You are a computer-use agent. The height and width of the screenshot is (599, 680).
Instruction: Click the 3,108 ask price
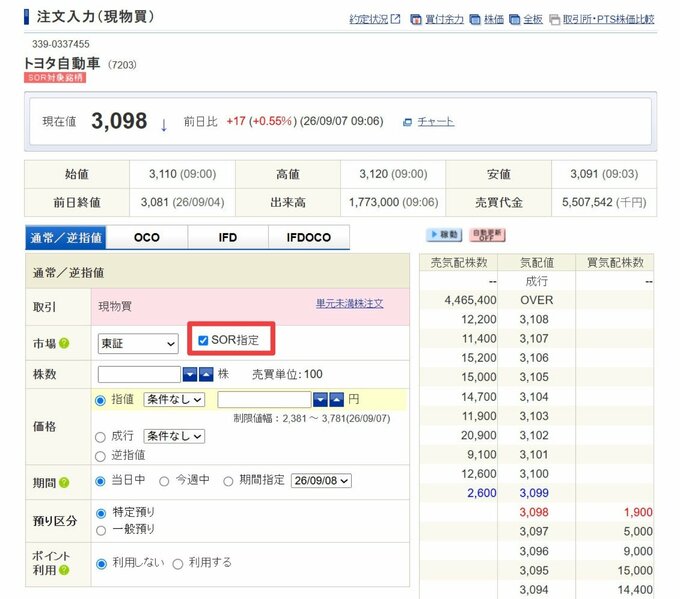[534, 320]
